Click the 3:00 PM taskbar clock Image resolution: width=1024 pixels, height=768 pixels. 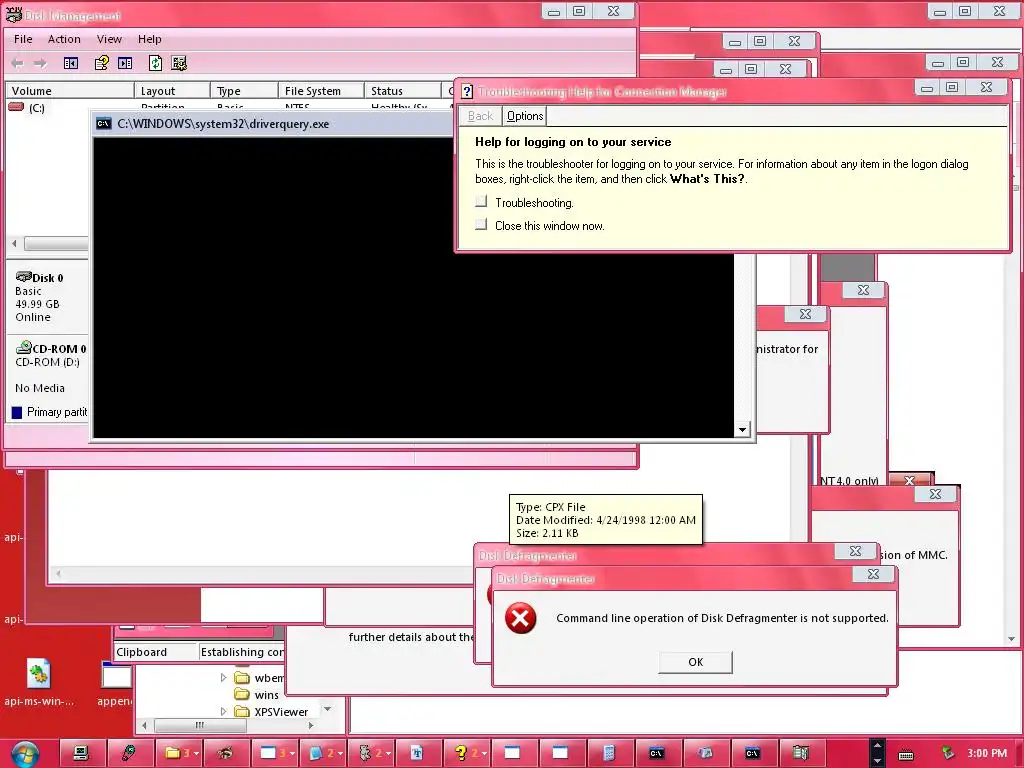pos(987,753)
